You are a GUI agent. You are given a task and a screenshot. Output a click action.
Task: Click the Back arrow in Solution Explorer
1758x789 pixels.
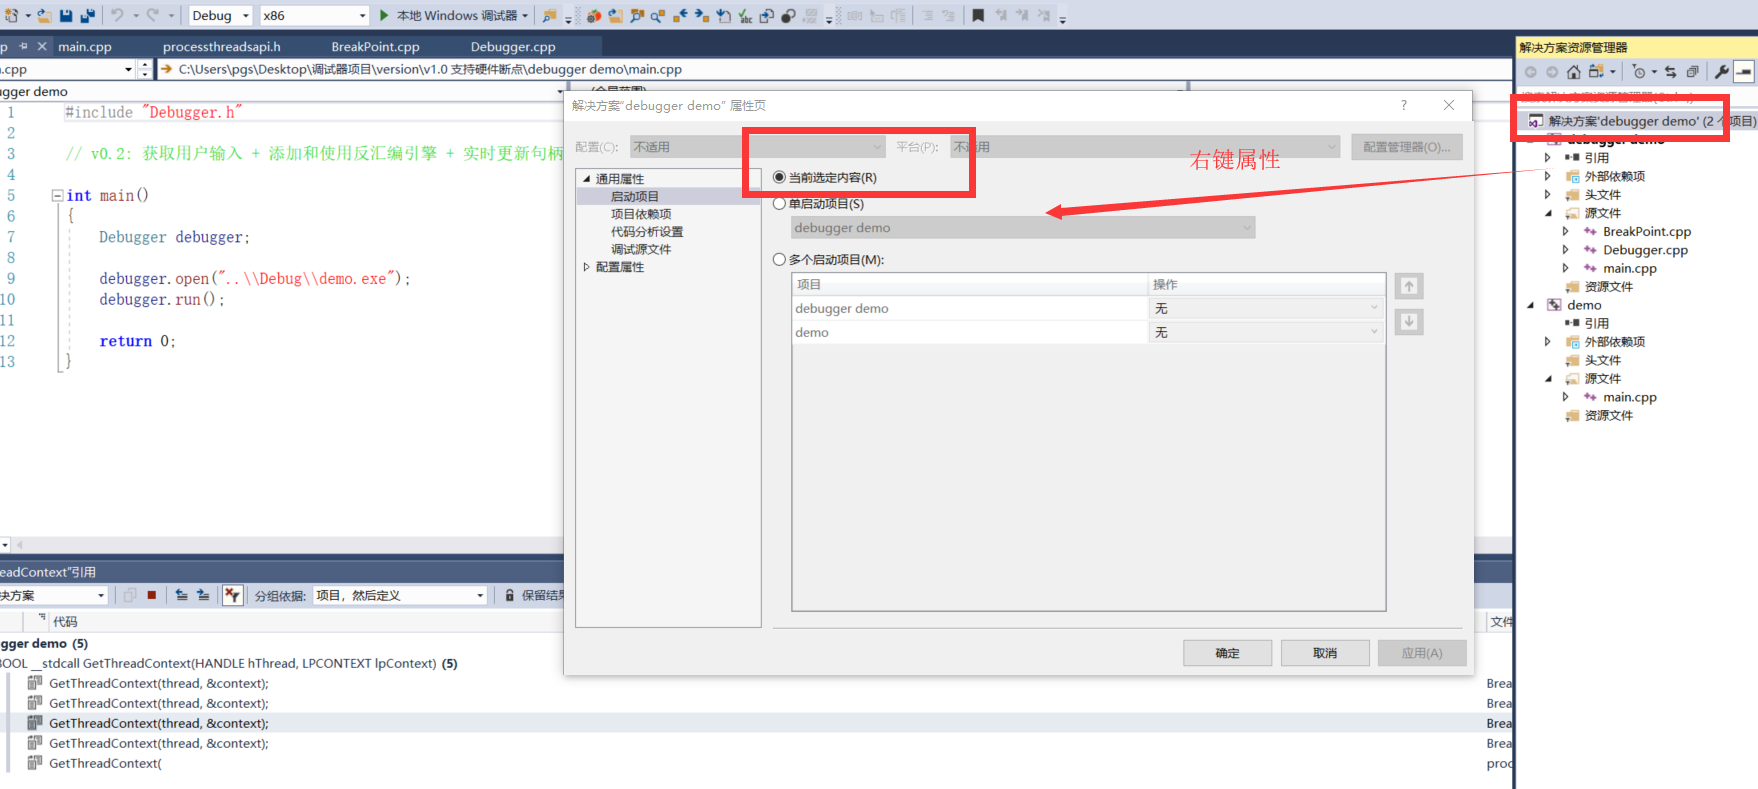click(x=1530, y=71)
